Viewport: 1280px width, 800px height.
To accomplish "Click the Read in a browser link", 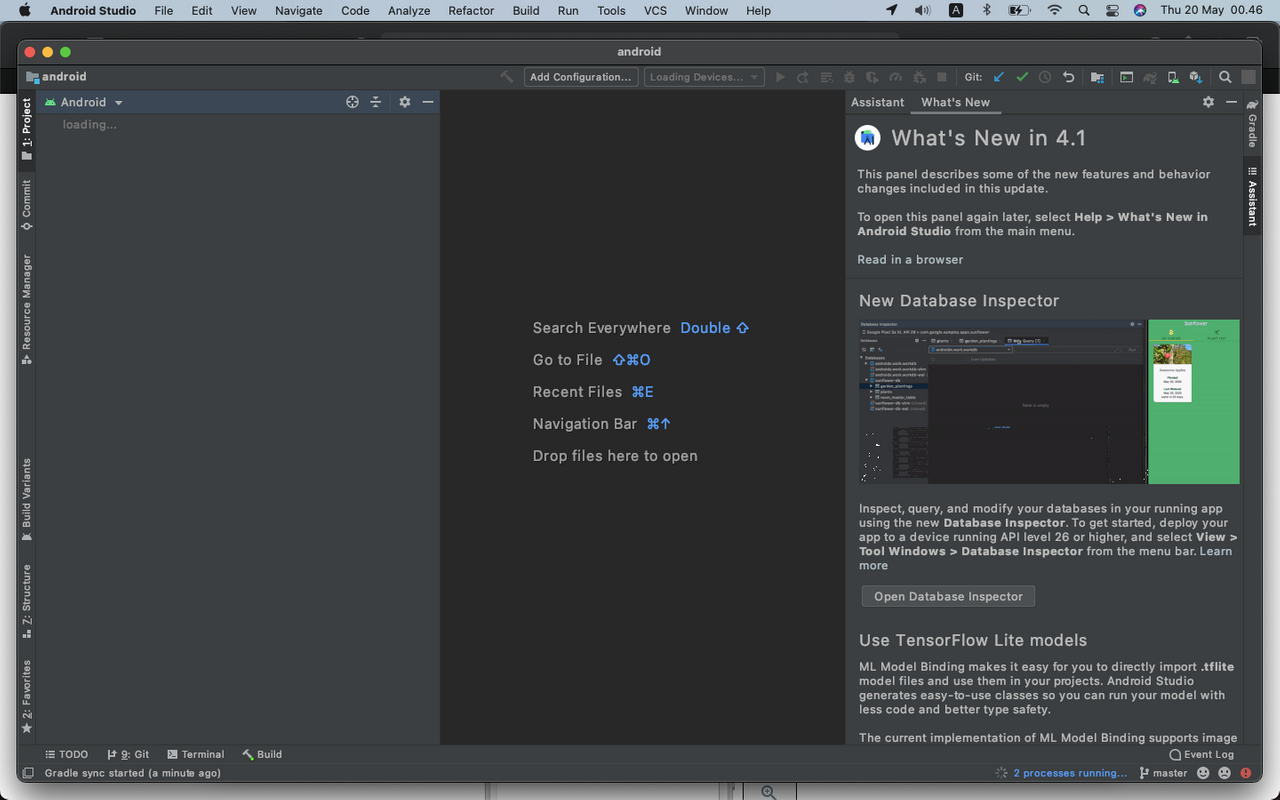I will pos(910,259).
